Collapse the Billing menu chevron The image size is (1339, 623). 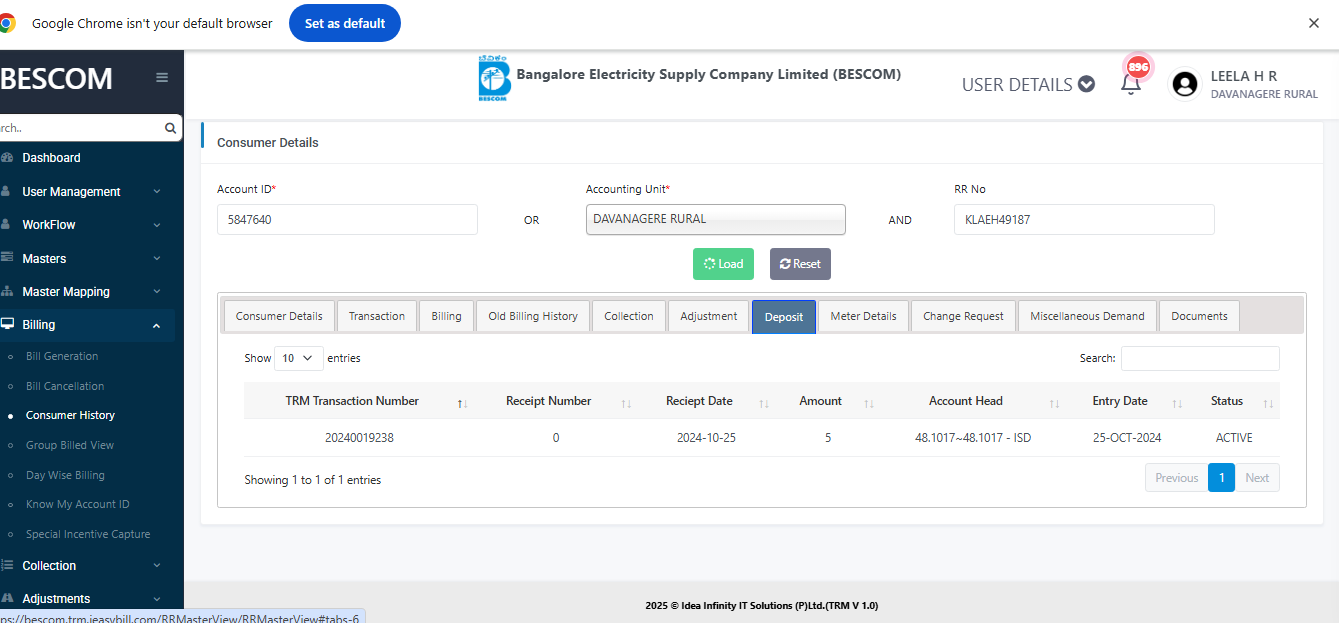point(157,325)
